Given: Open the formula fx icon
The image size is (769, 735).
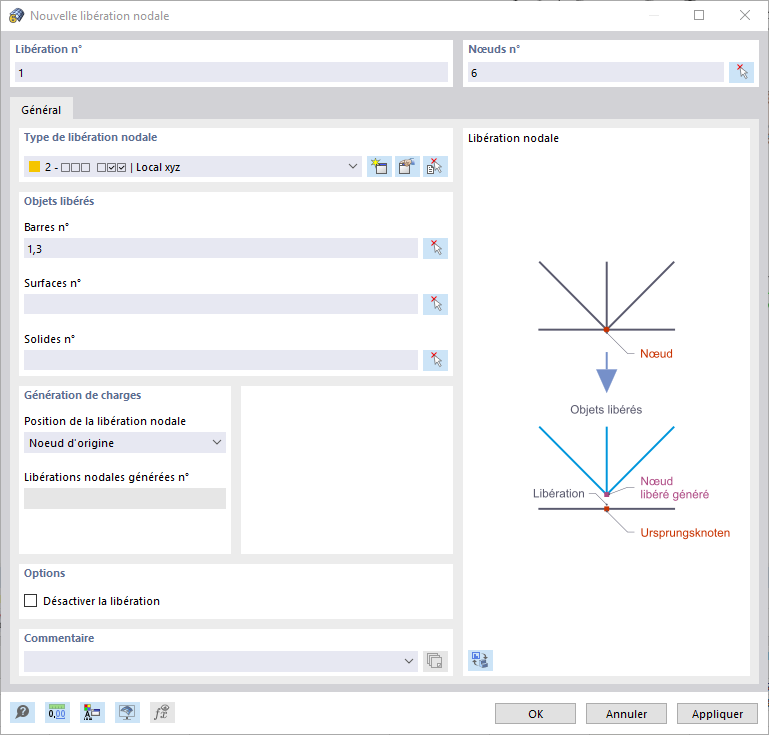Looking at the screenshot, I should pyautogui.click(x=162, y=712).
